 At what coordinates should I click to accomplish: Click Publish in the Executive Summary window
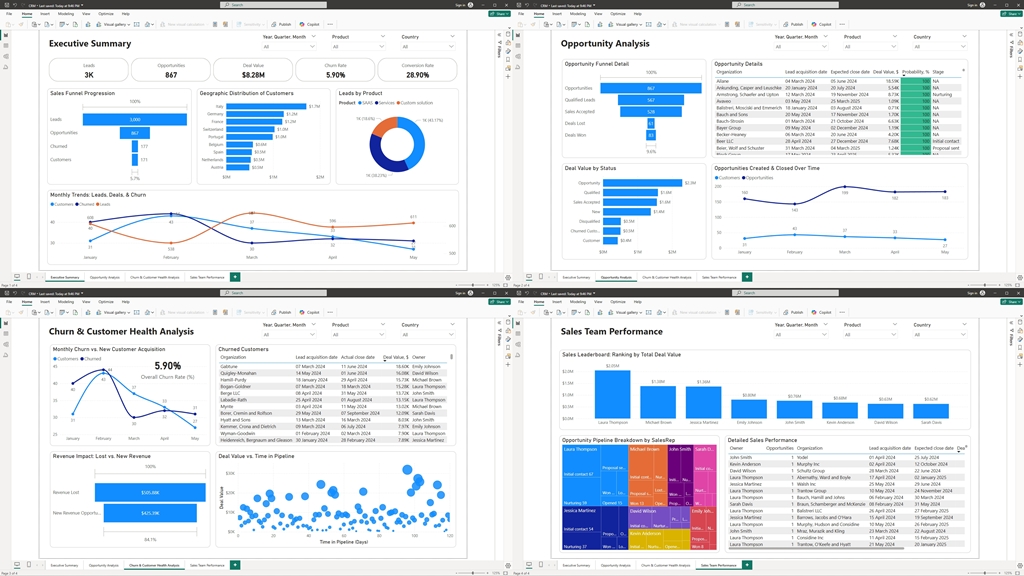pos(283,24)
